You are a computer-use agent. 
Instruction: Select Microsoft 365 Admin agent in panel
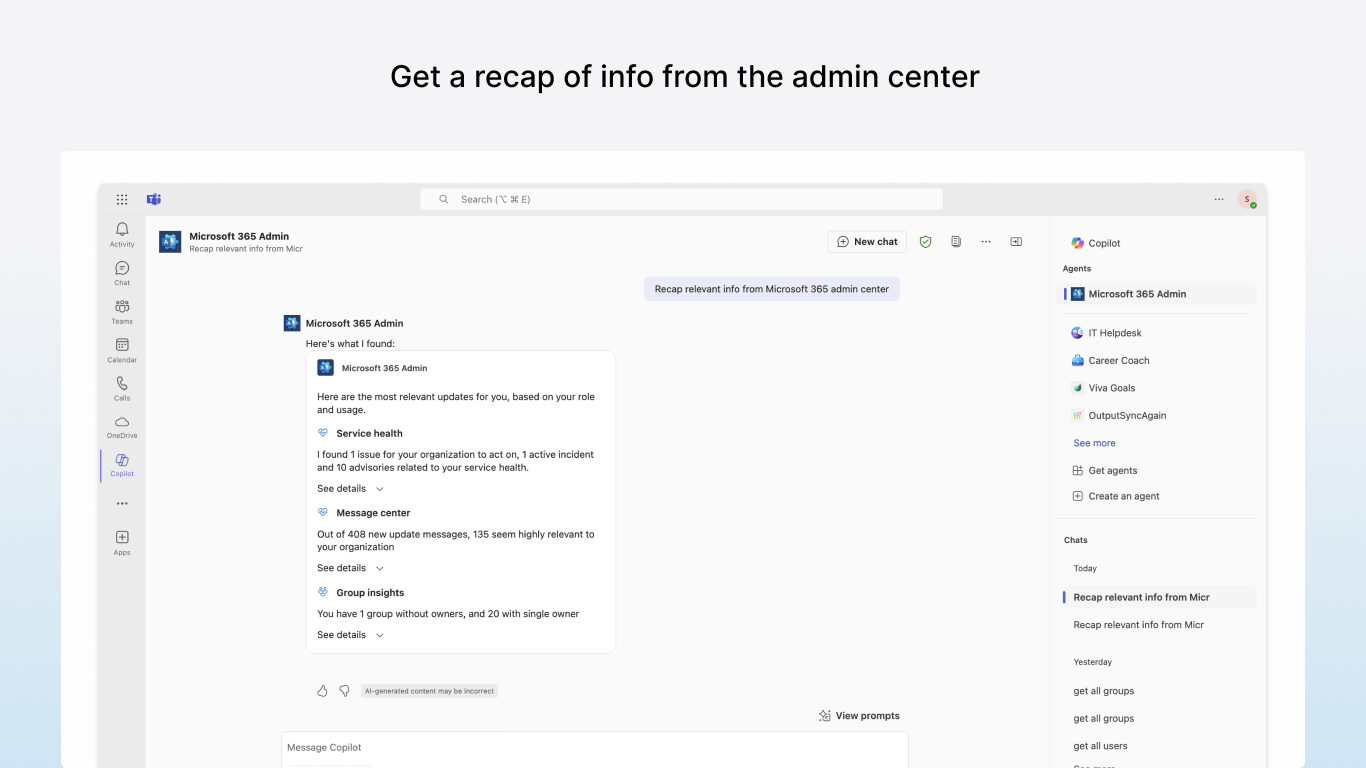(1157, 294)
